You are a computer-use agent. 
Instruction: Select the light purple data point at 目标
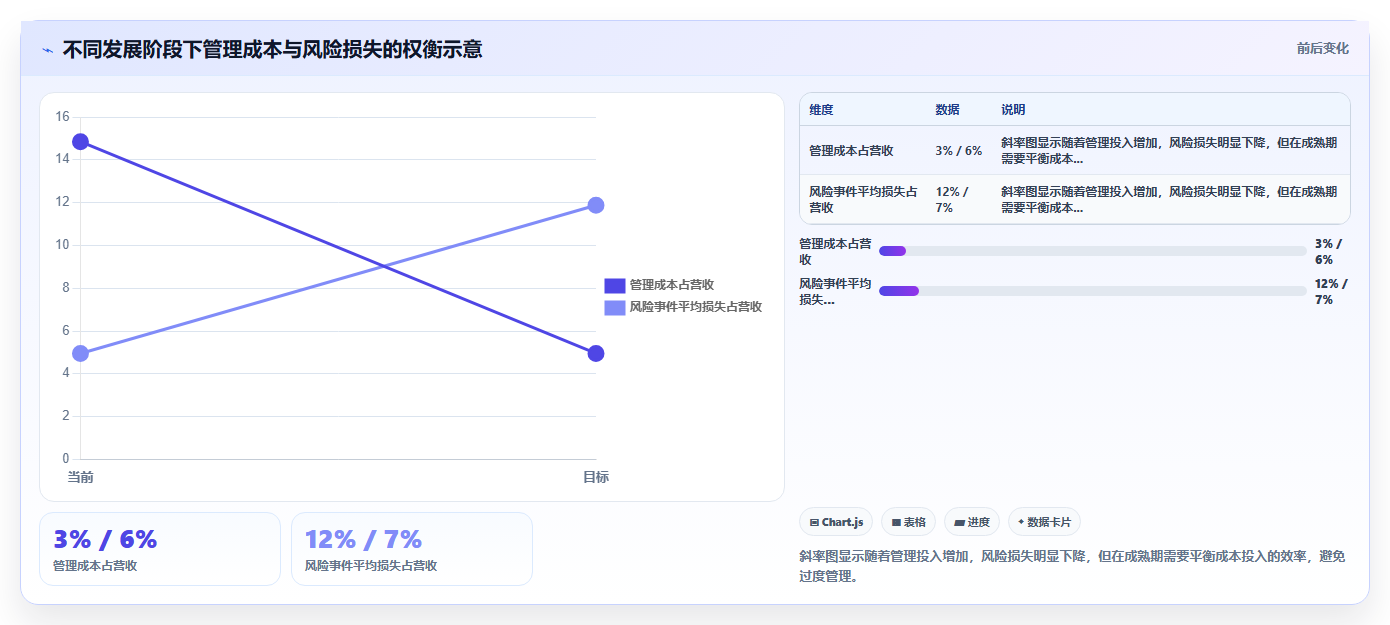[596, 205]
